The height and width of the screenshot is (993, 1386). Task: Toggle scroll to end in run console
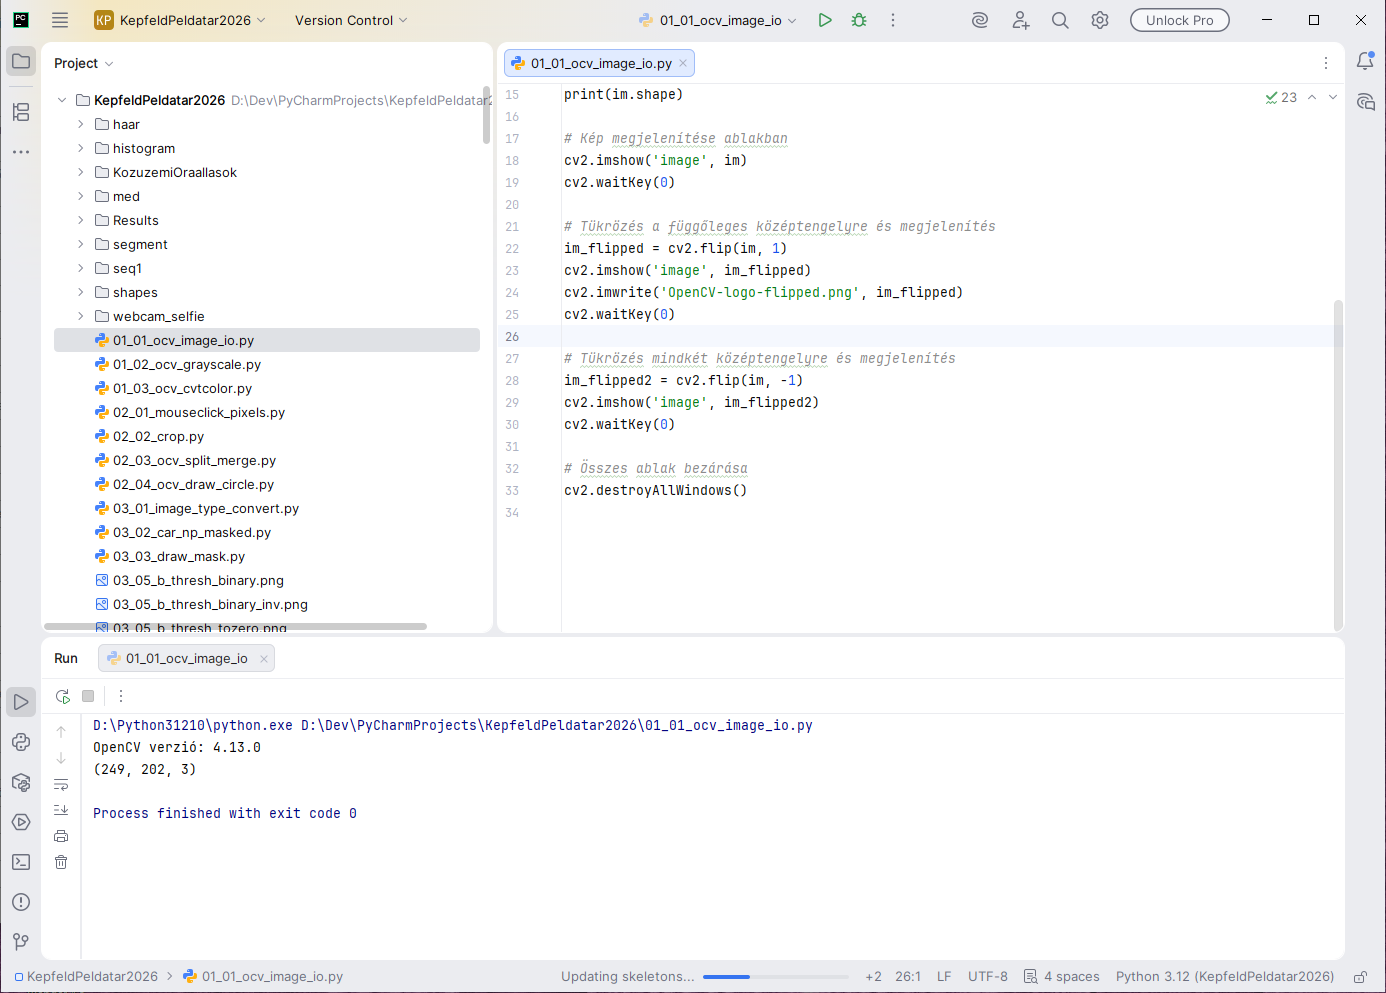pyautogui.click(x=61, y=810)
